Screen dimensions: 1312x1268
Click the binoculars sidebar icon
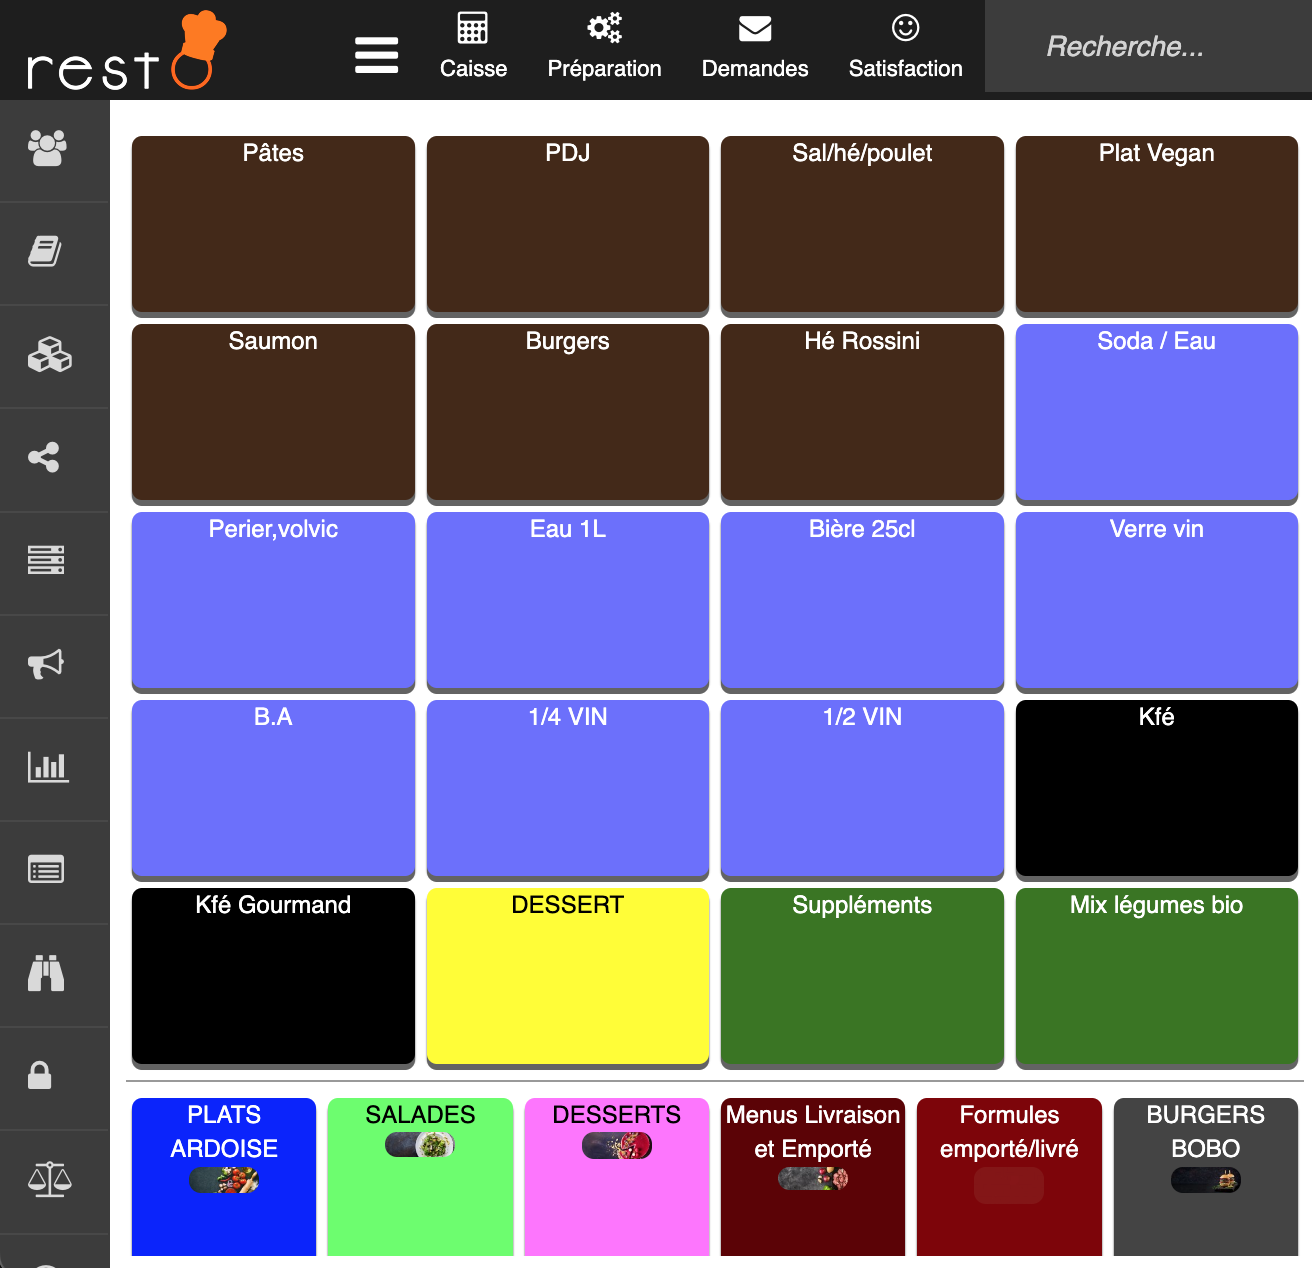[46, 973]
